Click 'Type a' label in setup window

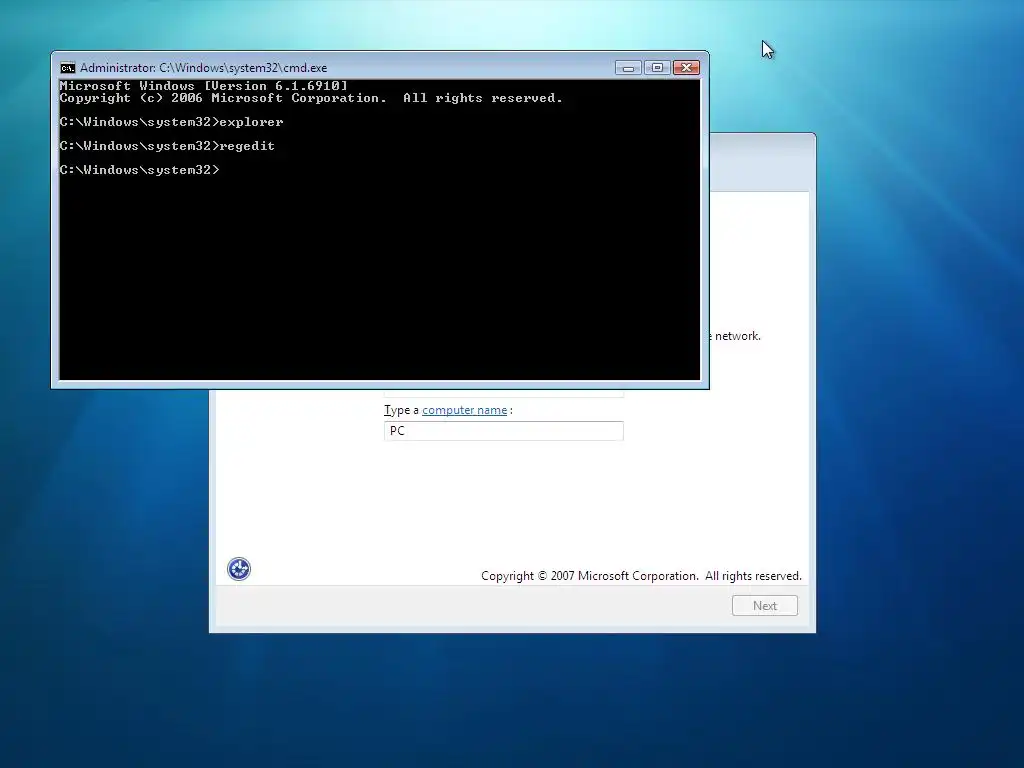402,410
